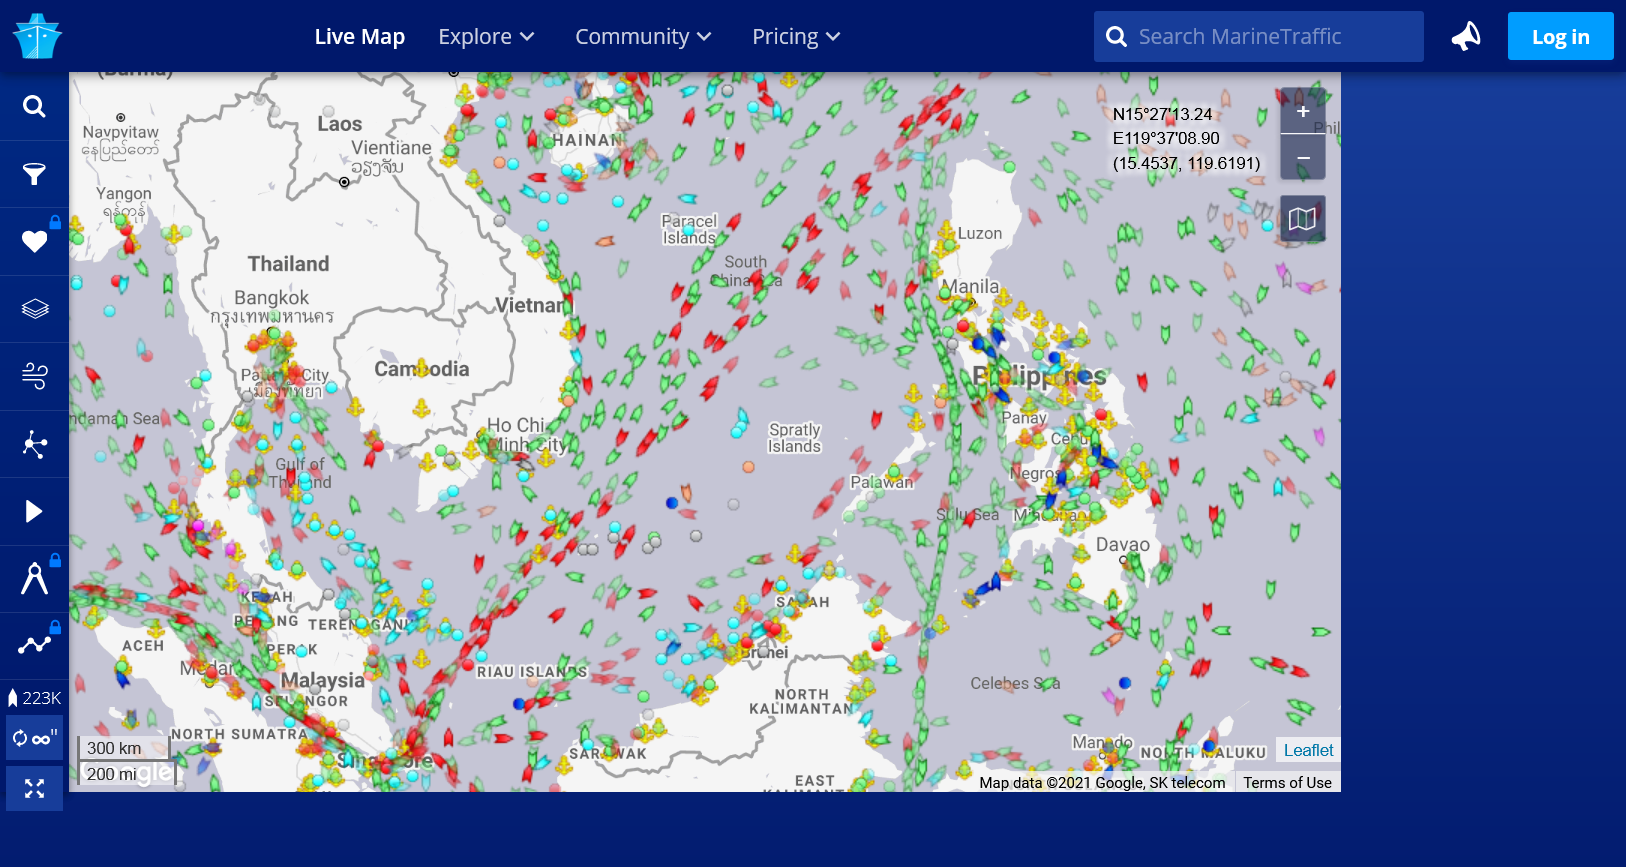Show the weather wind layer
Image resolution: width=1626 pixels, height=867 pixels.
click(x=34, y=376)
